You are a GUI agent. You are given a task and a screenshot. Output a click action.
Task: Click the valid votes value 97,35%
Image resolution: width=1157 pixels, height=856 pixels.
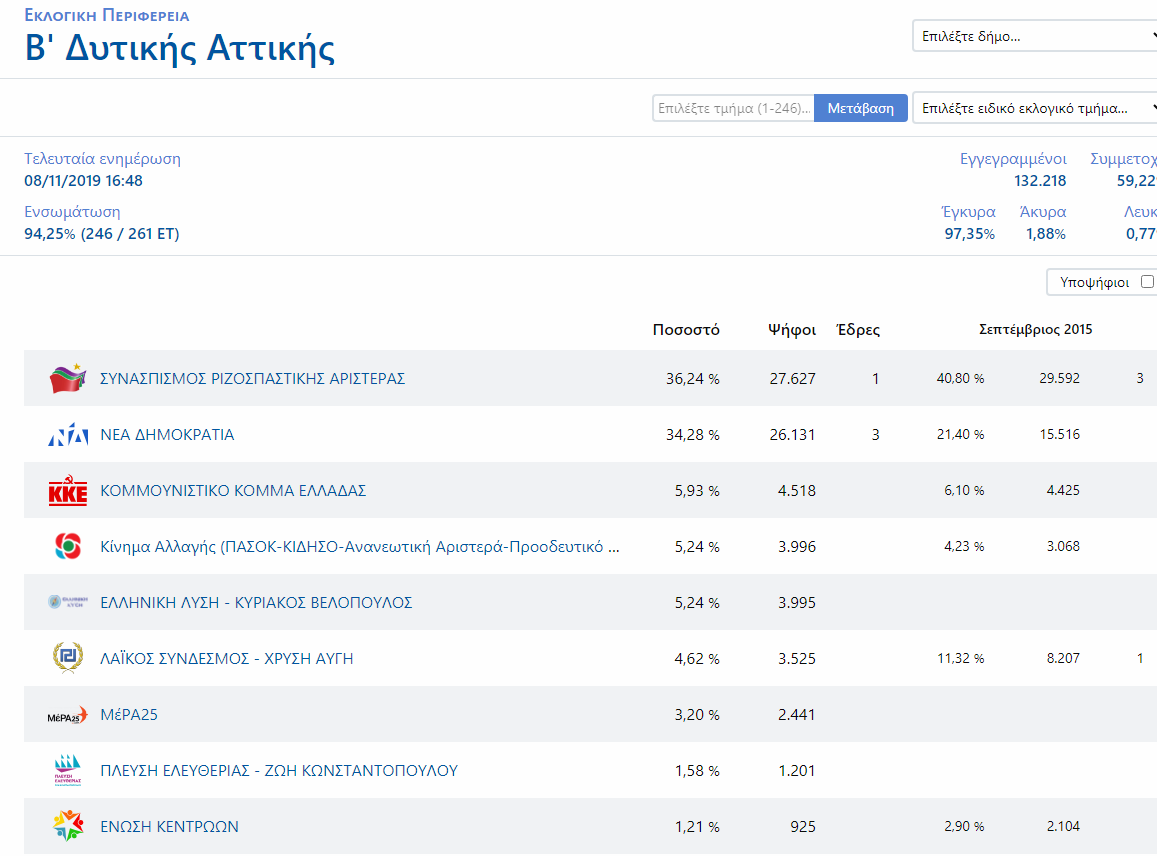970,234
